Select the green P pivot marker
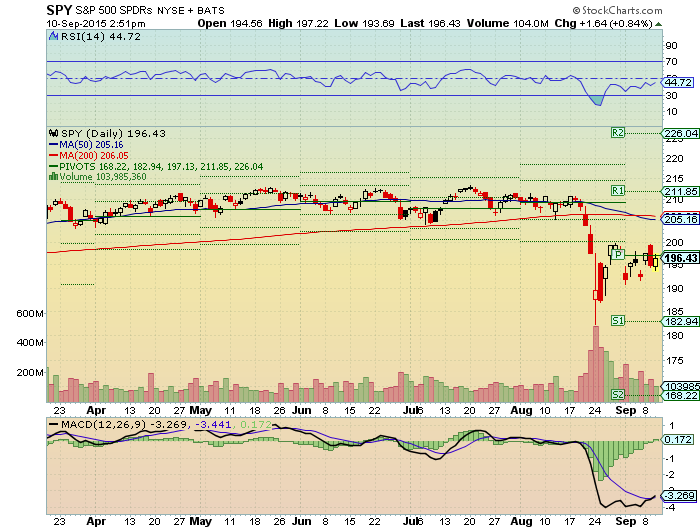This screenshot has width=700, height=530. 618,255
